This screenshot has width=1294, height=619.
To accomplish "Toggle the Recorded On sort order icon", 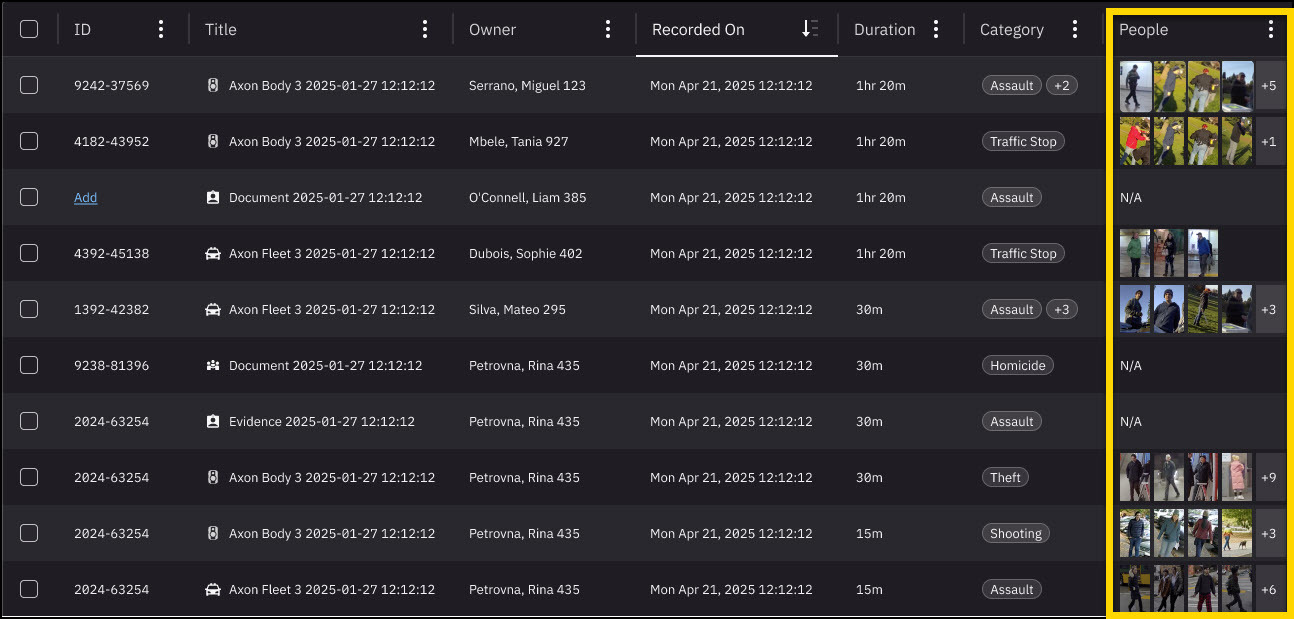I will pos(810,29).
